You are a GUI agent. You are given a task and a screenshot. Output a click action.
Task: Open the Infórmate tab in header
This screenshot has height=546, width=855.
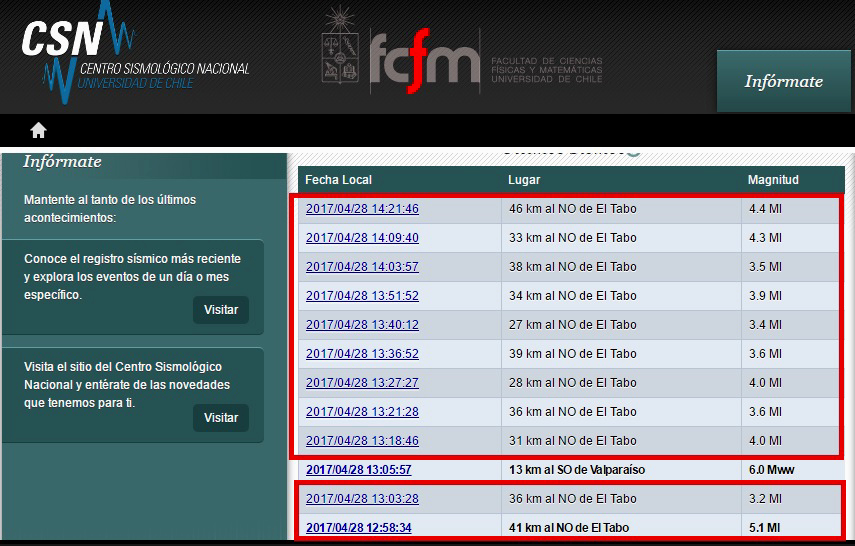point(783,82)
